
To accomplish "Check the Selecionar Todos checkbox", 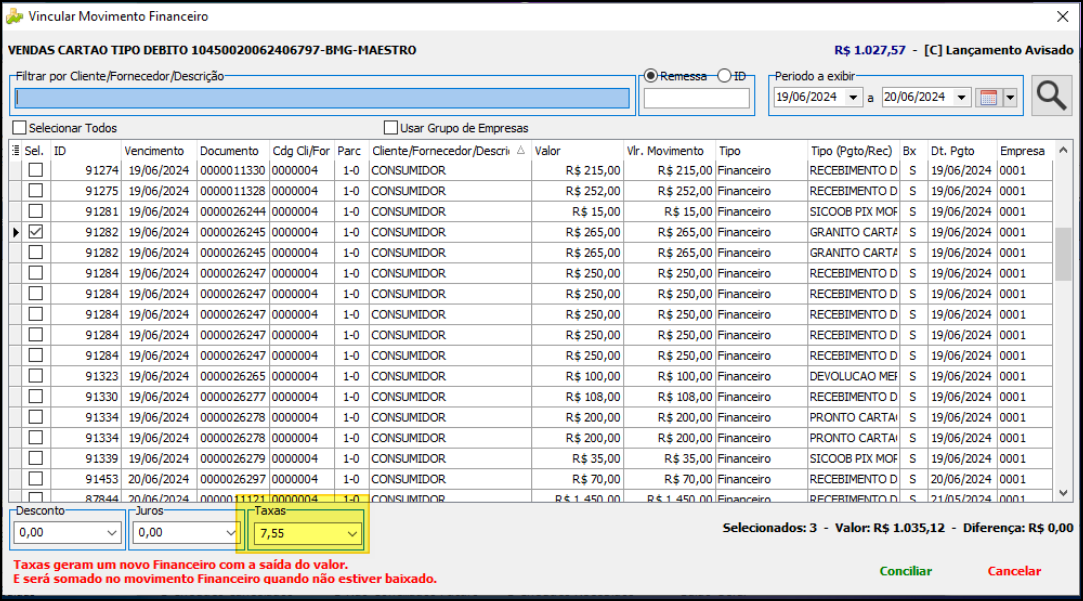I will coord(19,128).
